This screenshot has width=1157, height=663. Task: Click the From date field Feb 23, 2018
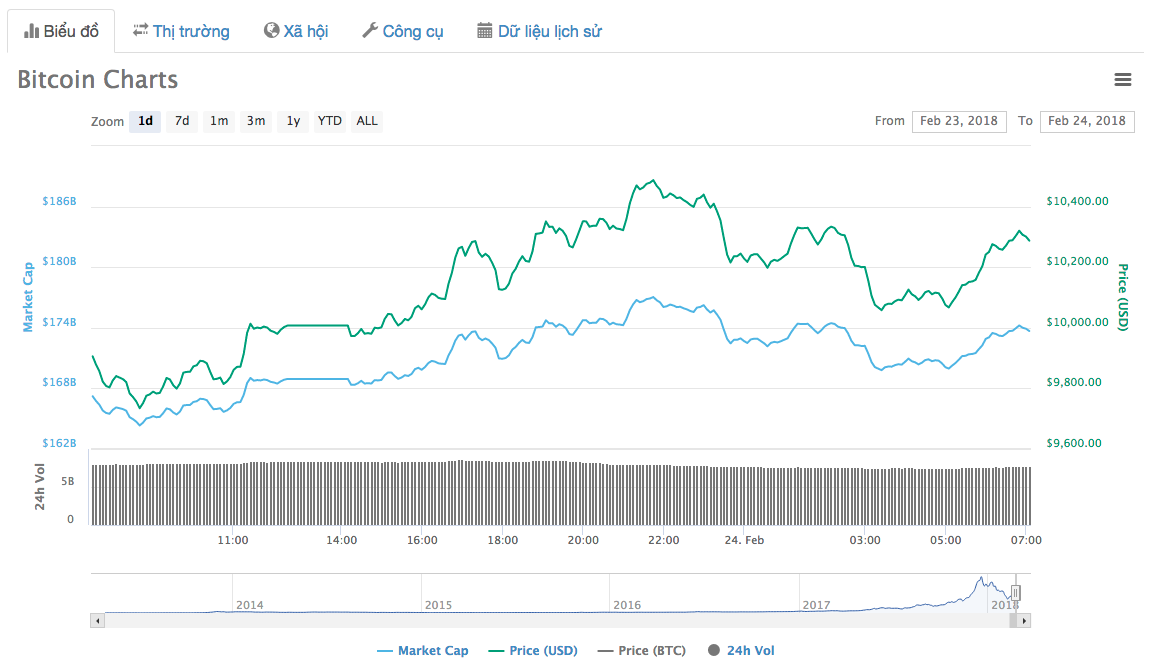[959, 121]
